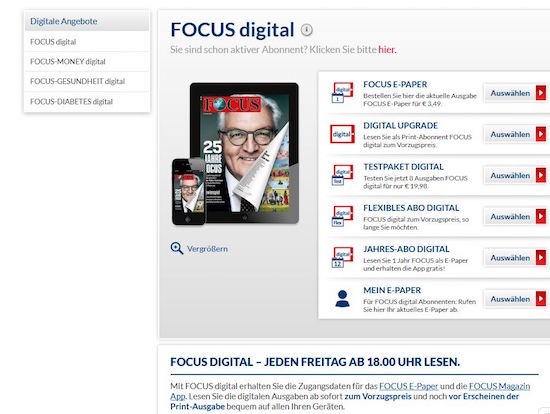This screenshot has height=414, width=550.
Task: Open FOCUS-MONEY digital in sidebar
Action: 87,61
